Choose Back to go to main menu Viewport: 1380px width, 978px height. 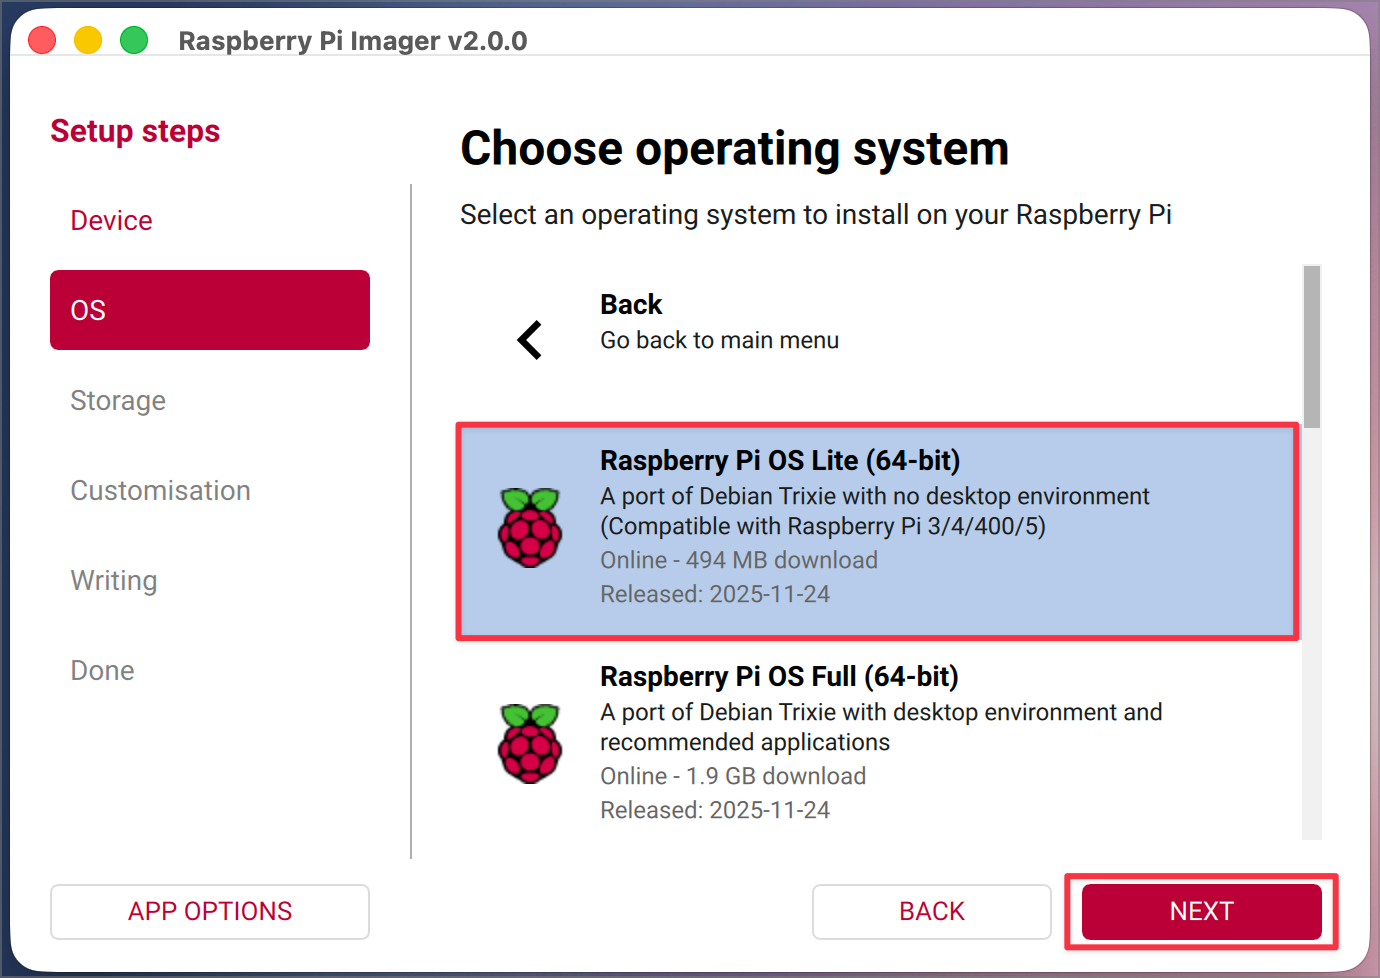tap(719, 320)
